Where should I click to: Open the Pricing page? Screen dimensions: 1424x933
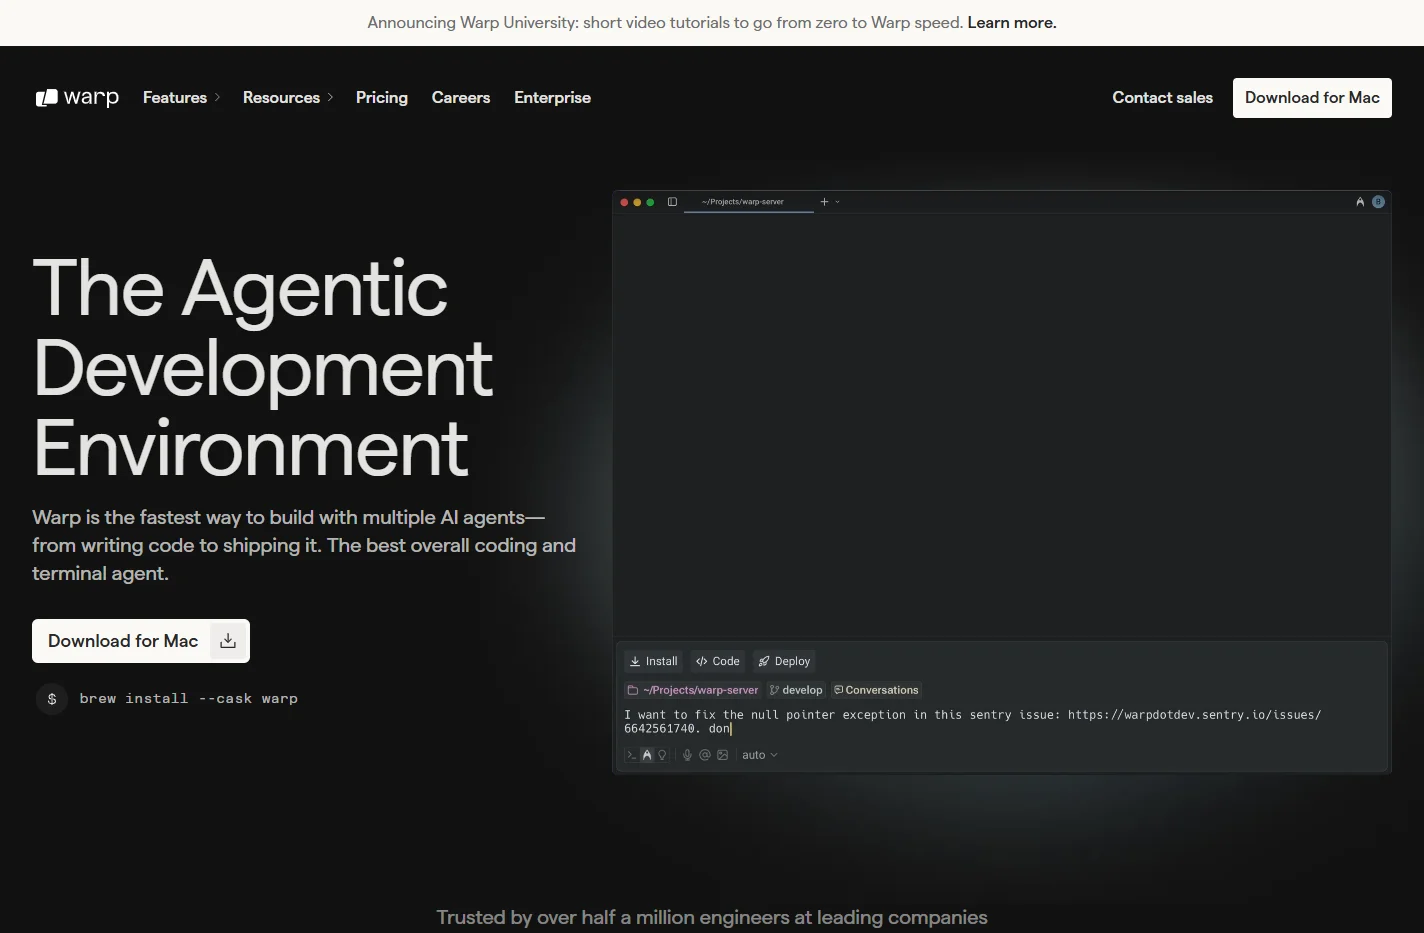pos(382,97)
